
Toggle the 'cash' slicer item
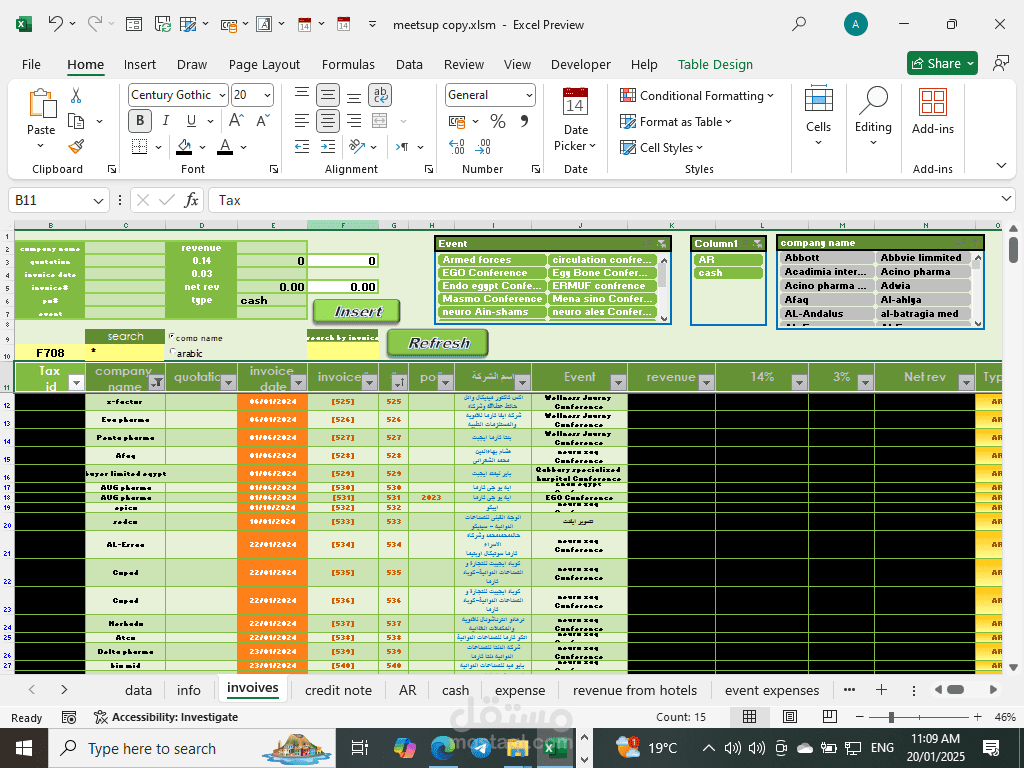tap(728, 273)
